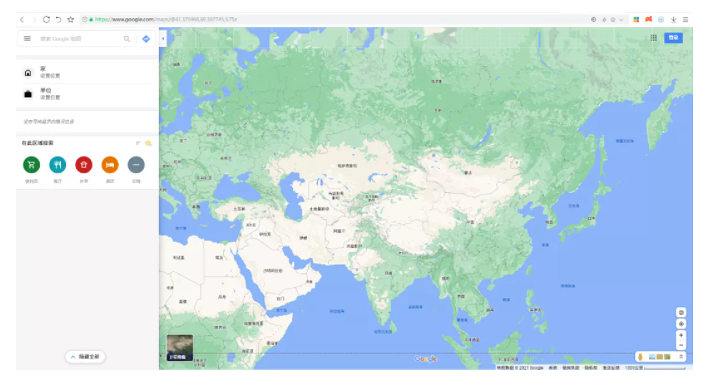This screenshot has width=721, height=387.
Task: Select the green groceries category icon
Action: pyautogui.click(x=31, y=165)
